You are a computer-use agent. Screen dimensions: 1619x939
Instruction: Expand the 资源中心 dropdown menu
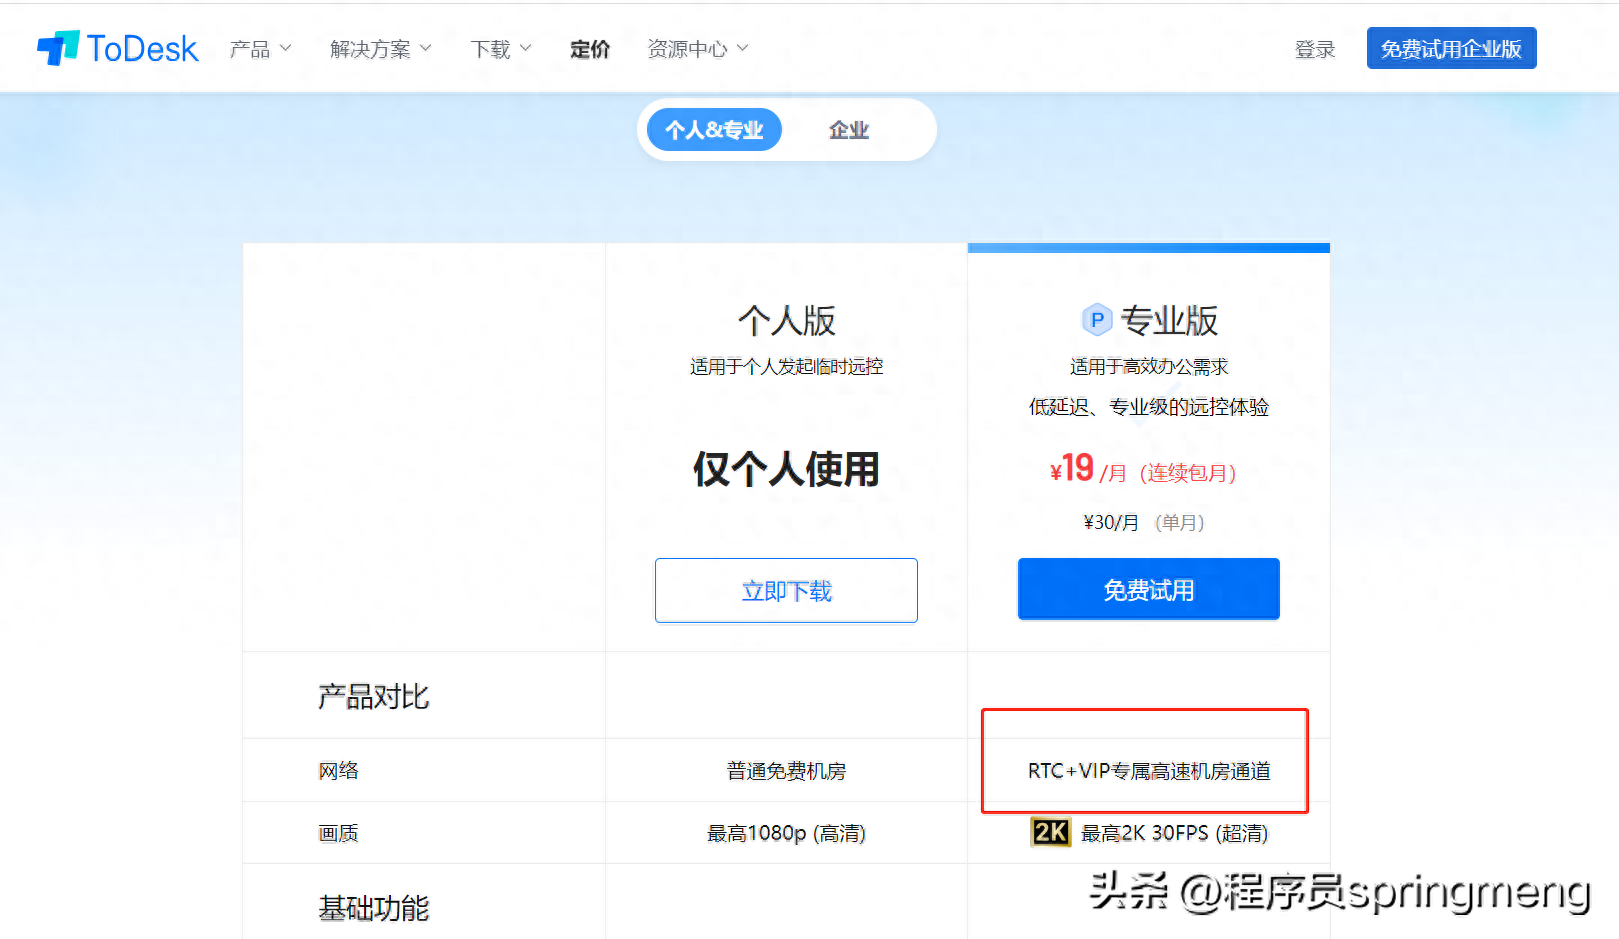pyautogui.click(x=697, y=49)
